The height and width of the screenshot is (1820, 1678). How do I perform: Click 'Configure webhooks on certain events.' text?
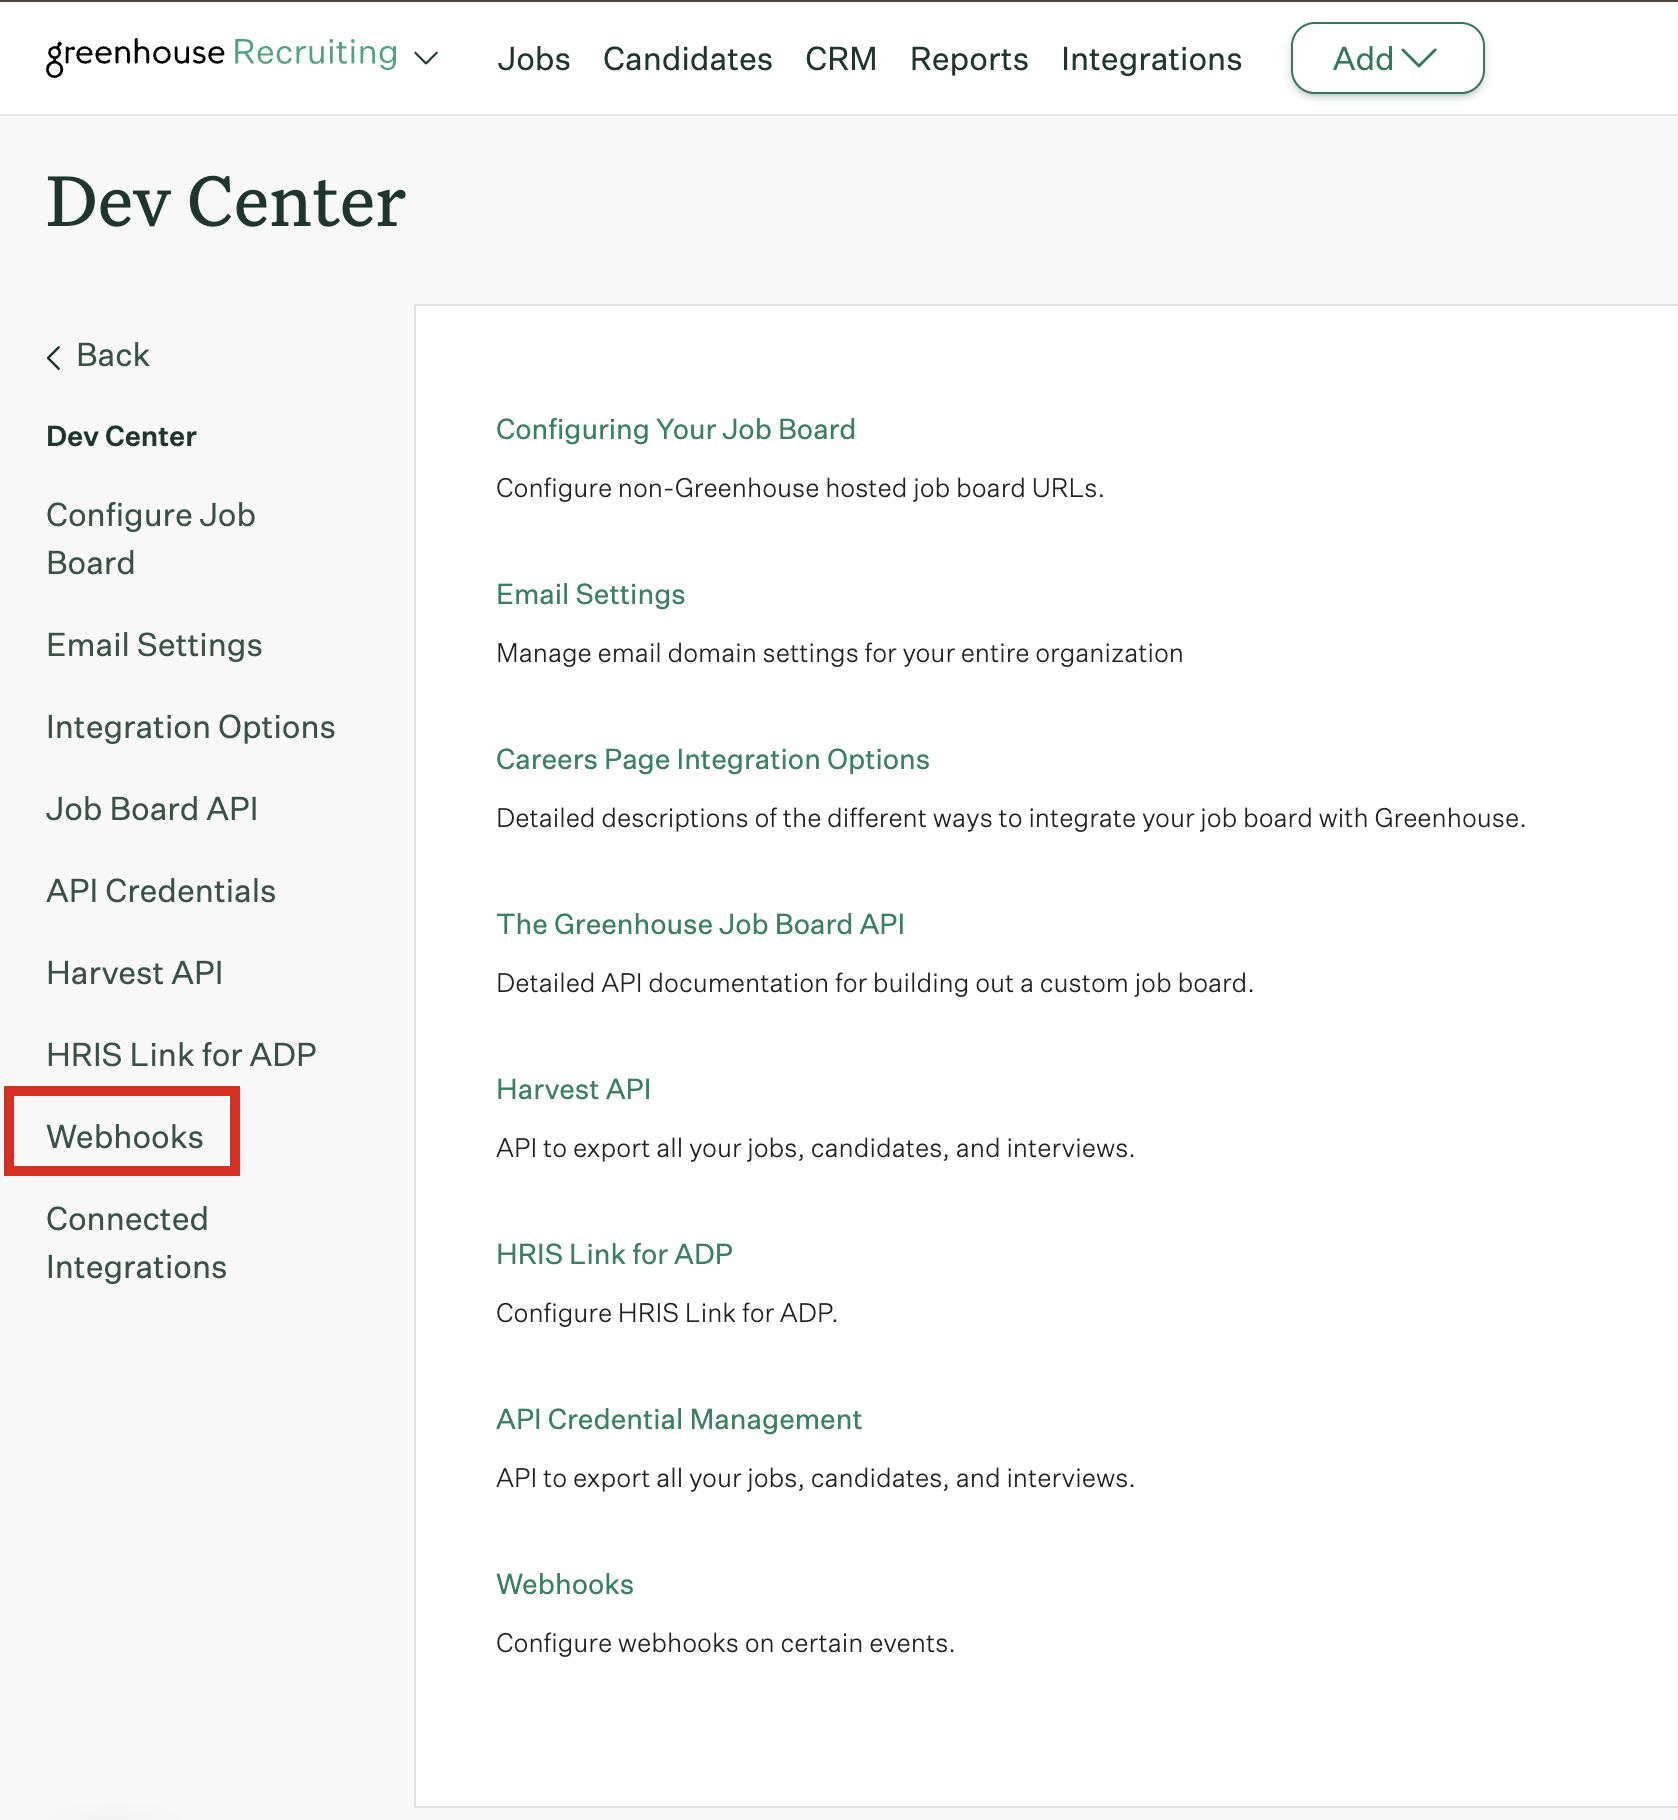click(x=726, y=1643)
